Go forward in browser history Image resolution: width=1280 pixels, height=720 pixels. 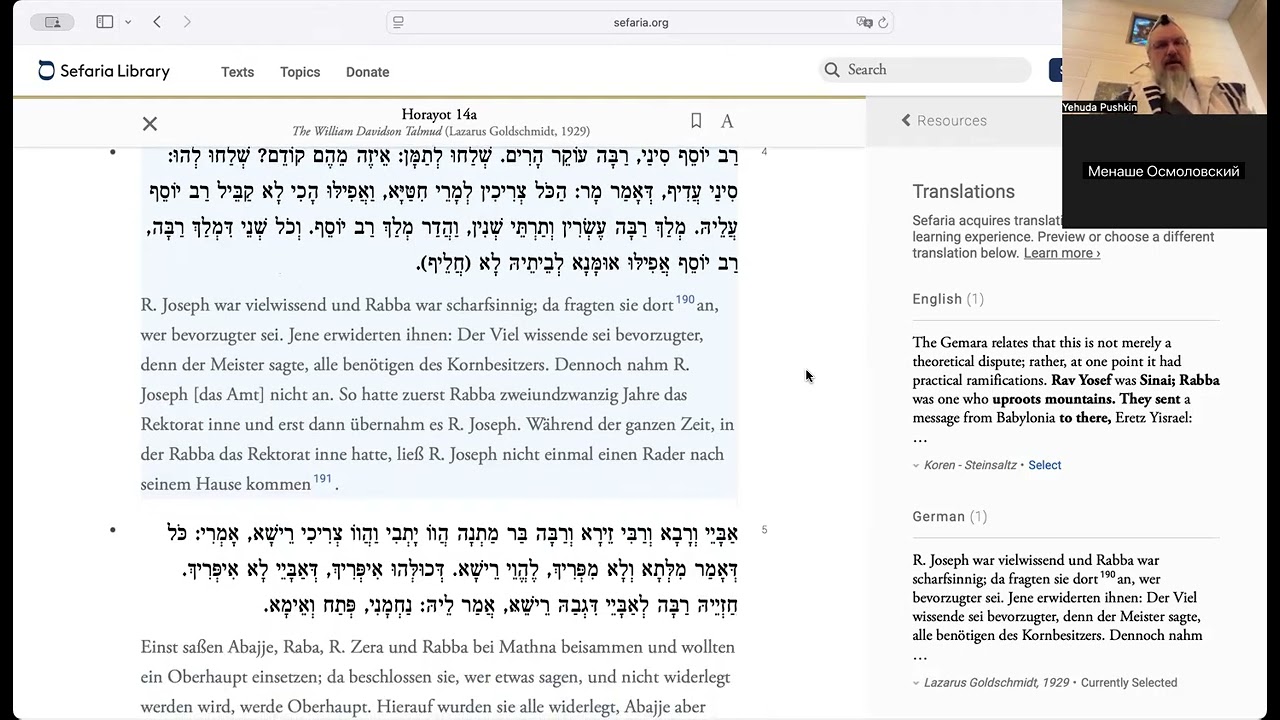(x=187, y=22)
